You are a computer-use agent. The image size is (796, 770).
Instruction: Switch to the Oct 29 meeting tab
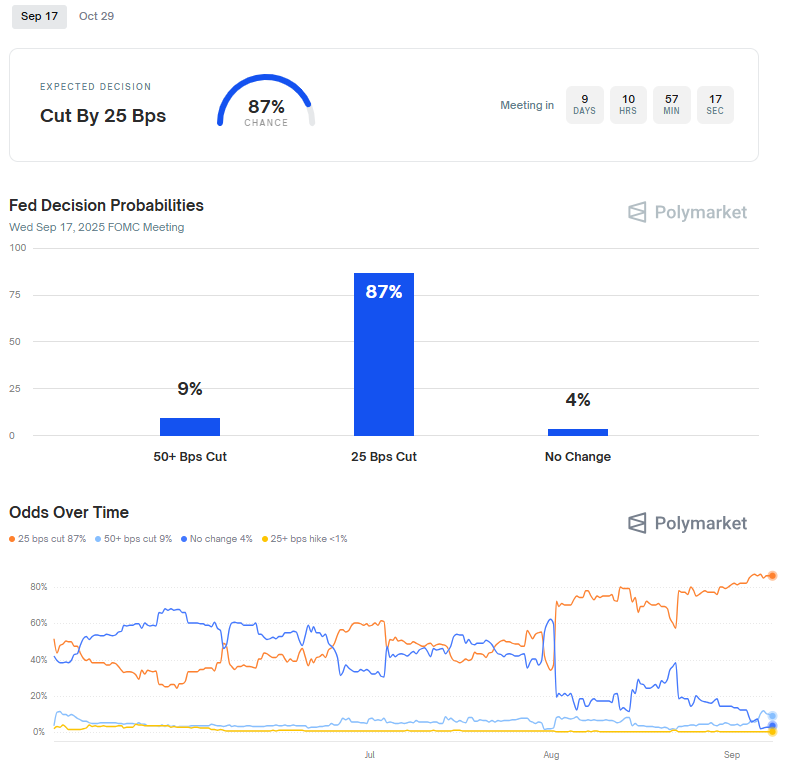pyautogui.click(x=96, y=16)
